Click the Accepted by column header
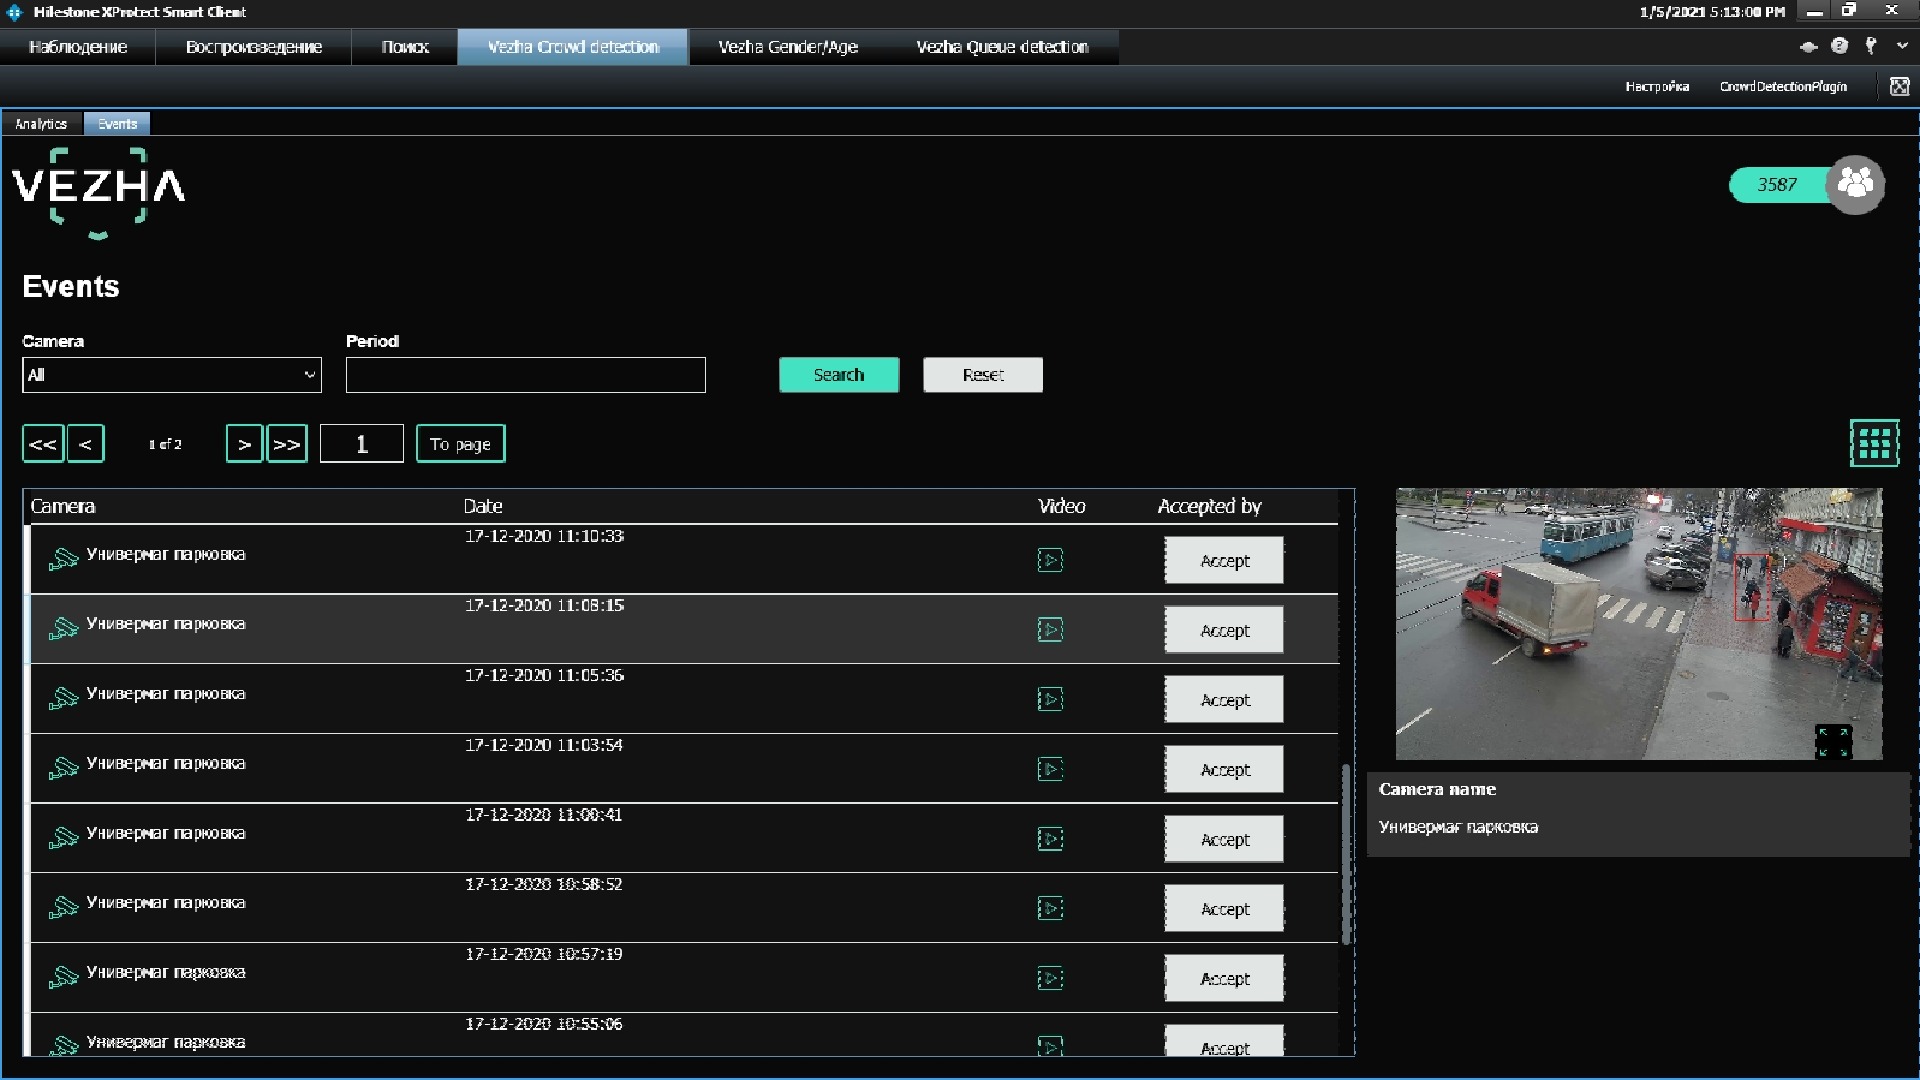Screen dimensions: 1920x1080 click(x=1209, y=506)
